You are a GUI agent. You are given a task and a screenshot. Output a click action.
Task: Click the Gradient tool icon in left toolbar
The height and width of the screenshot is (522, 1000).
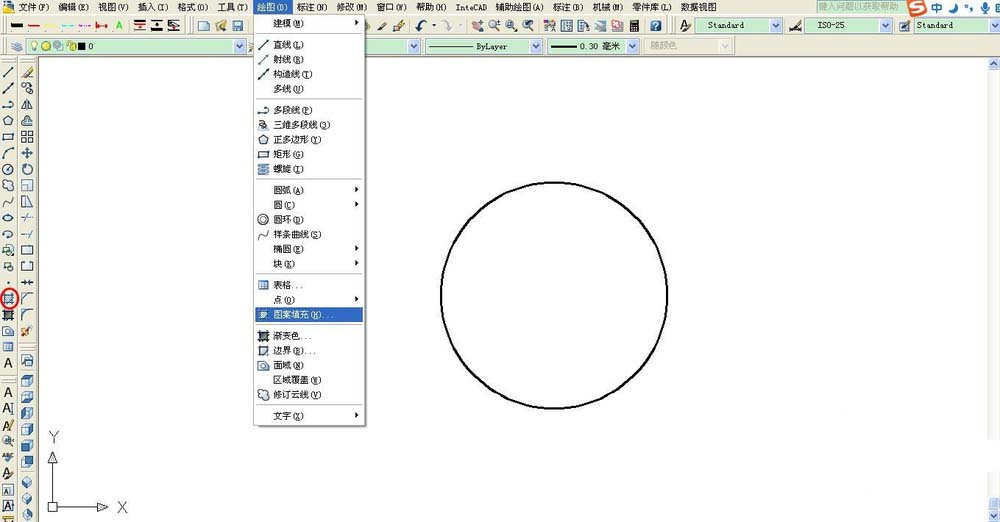[x=8, y=315]
